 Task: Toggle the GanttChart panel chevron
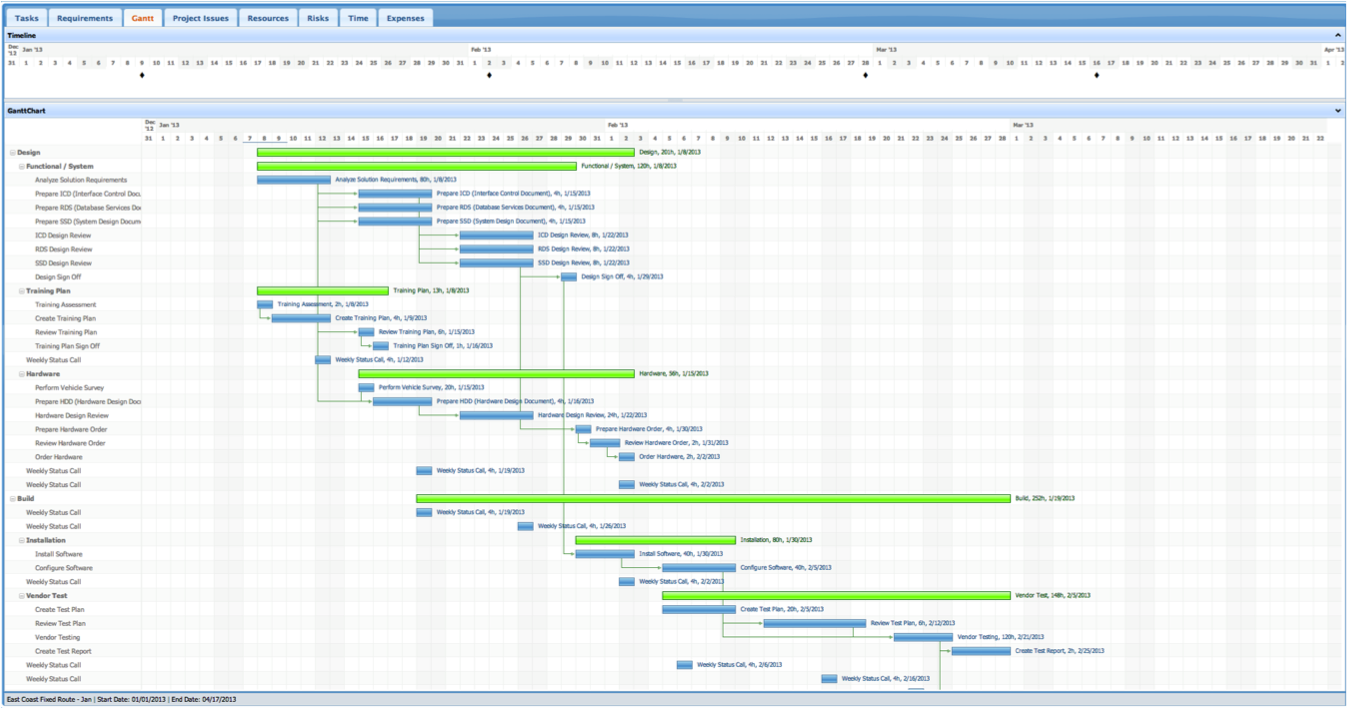click(1338, 111)
